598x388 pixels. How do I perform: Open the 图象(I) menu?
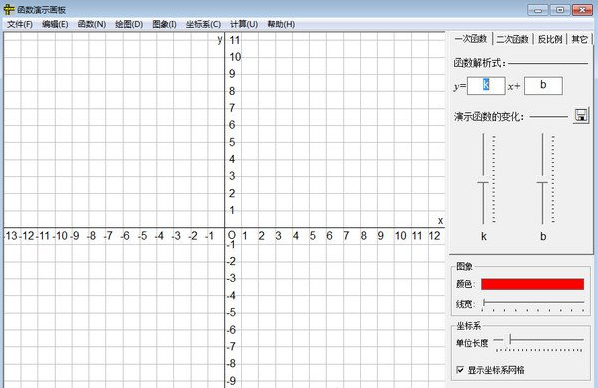pyautogui.click(x=164, y=24)
